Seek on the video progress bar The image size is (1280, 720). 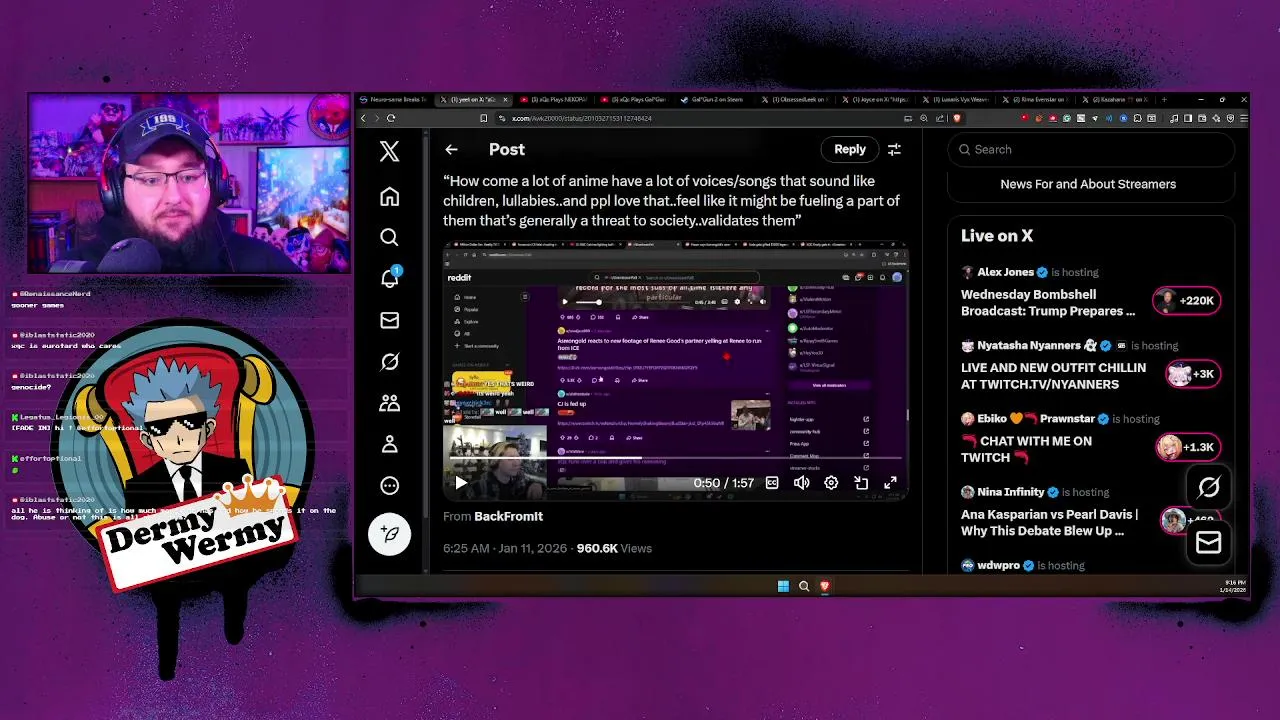click(675, 459)
